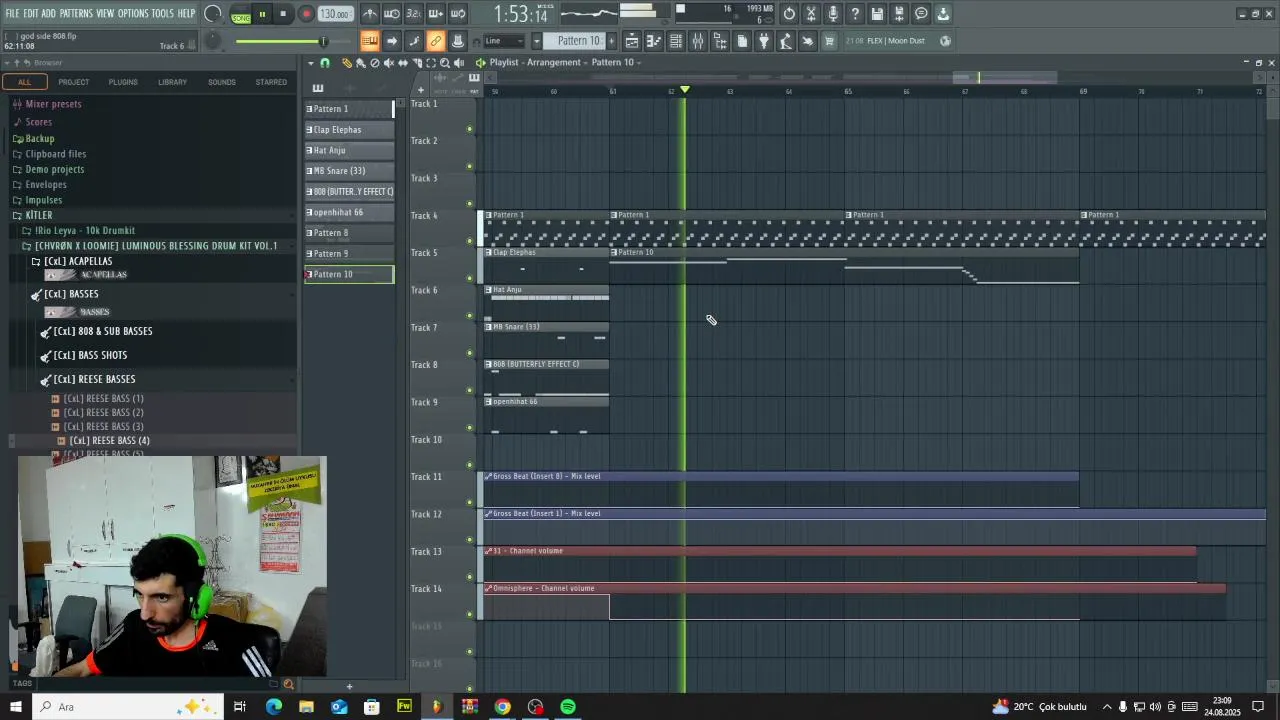Viewport: 1280px width, 720px height.
Task: Open the undo history icon
Action: 789,14
